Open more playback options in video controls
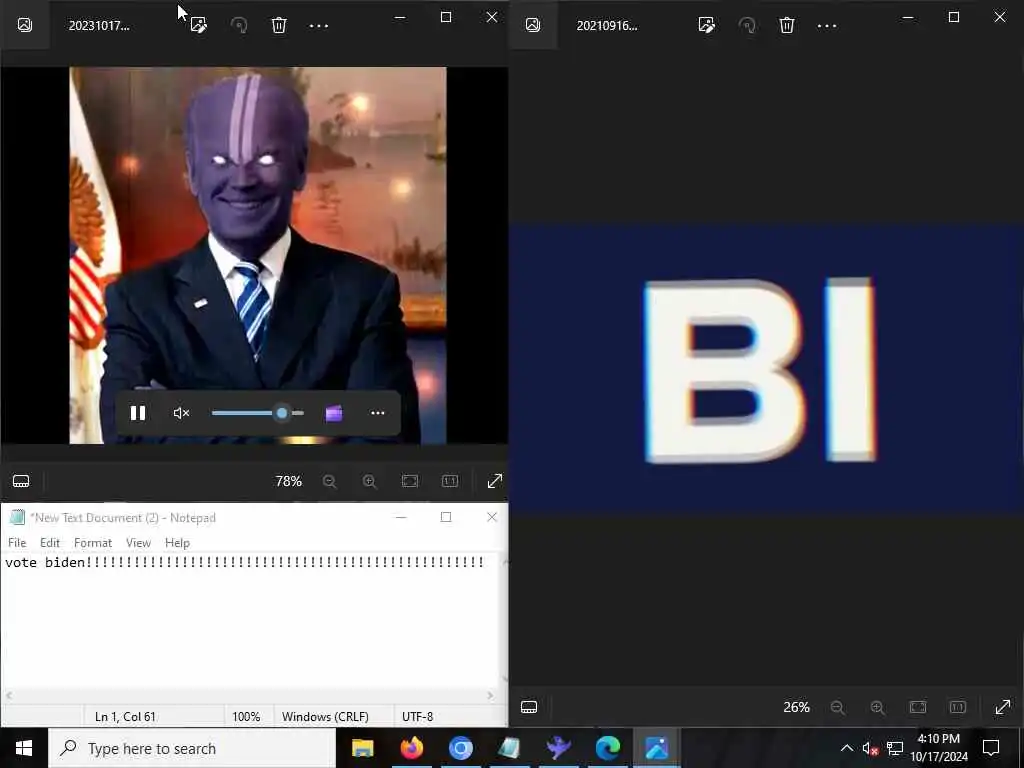Viewport: 1024px width, 768px height. pyautogui.click(x=377, y=413)
